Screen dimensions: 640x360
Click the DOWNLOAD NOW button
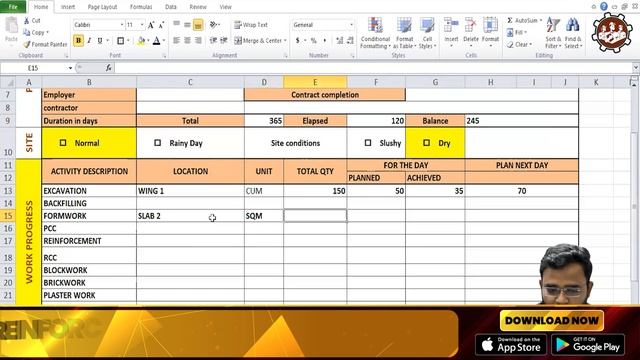pos(552,320)
